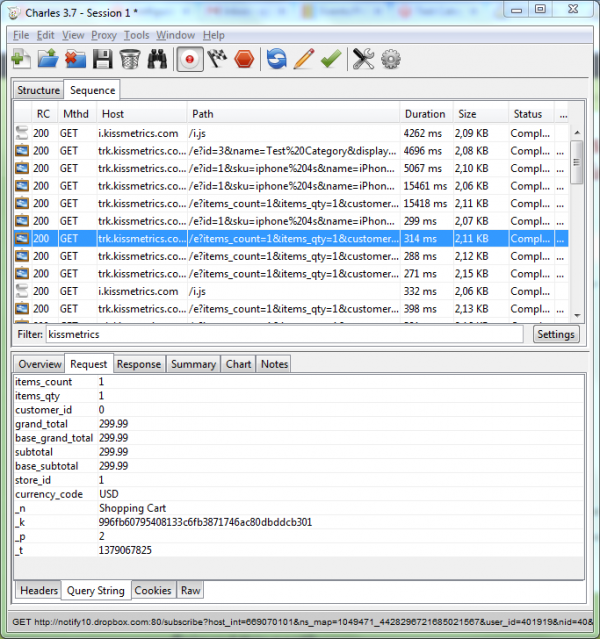The image size is (600, 639).
Task: Select the request row with 271 ms duration
Action: coord(291,273)
